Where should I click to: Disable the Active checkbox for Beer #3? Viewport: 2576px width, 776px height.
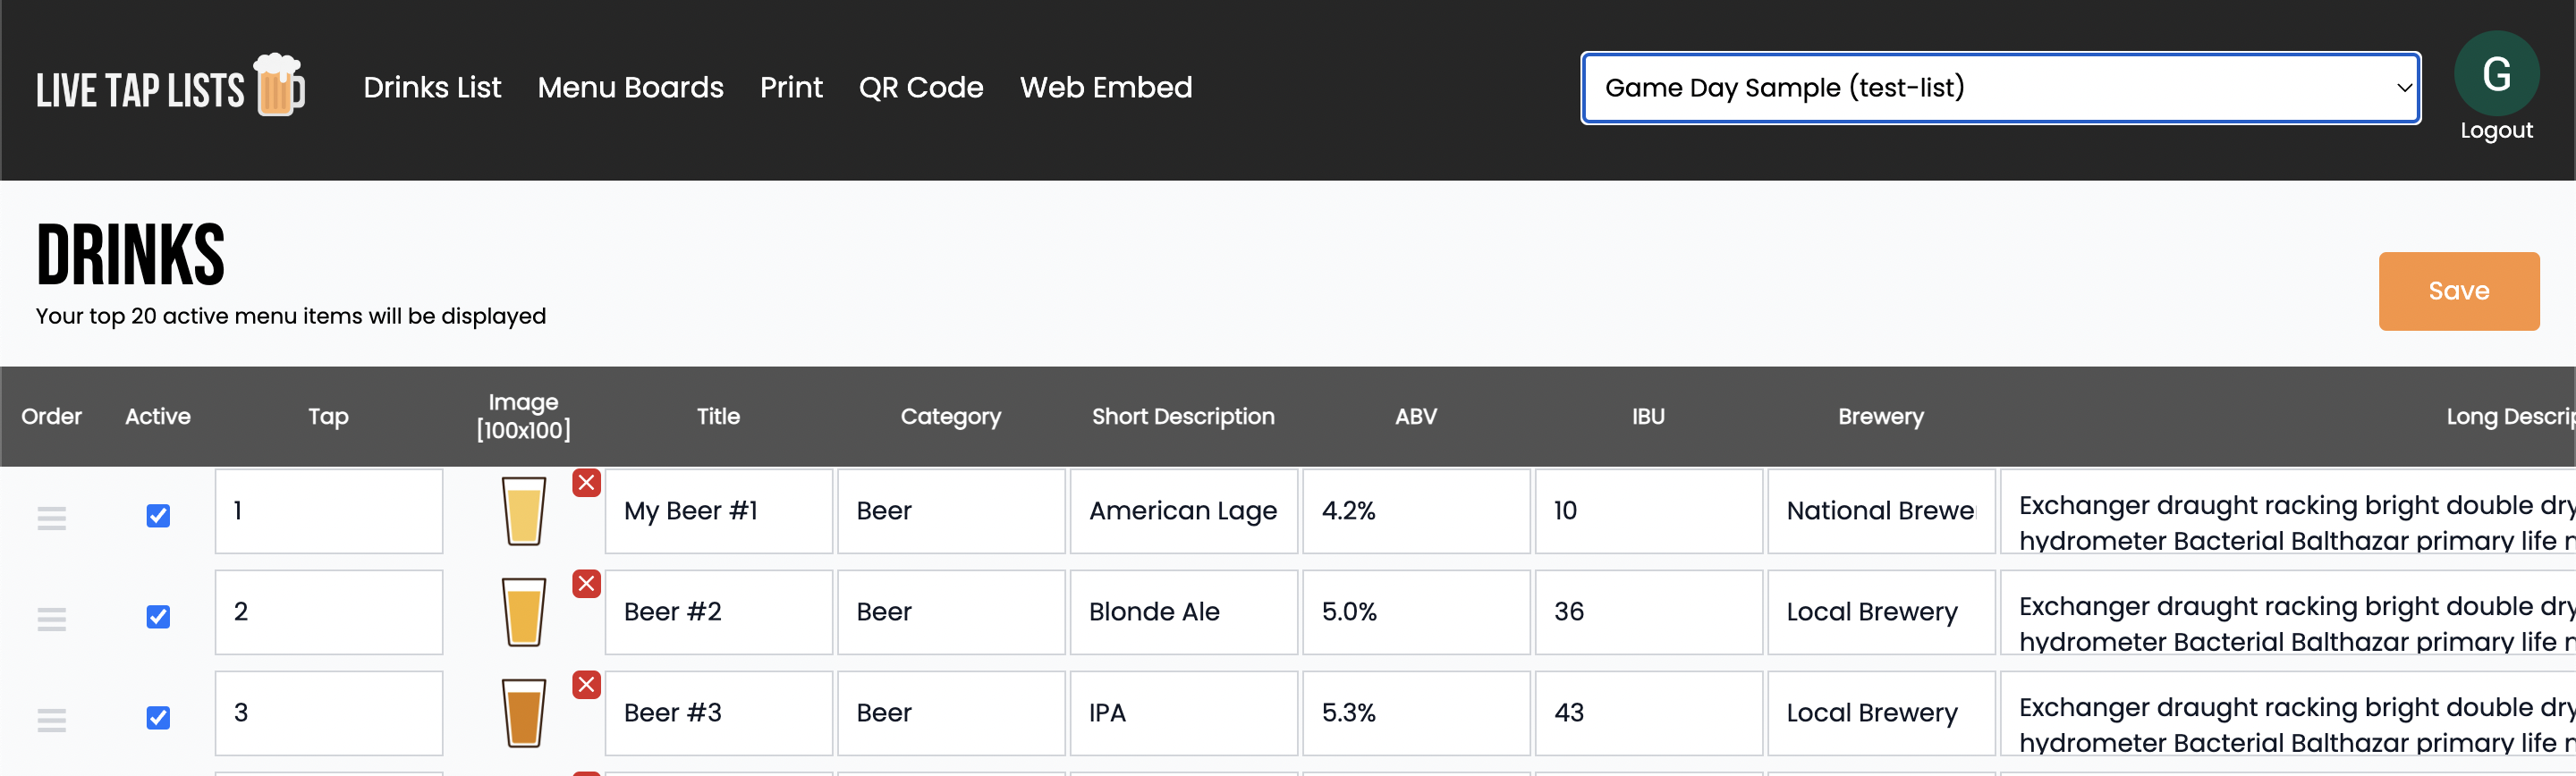tap(158, 718)
